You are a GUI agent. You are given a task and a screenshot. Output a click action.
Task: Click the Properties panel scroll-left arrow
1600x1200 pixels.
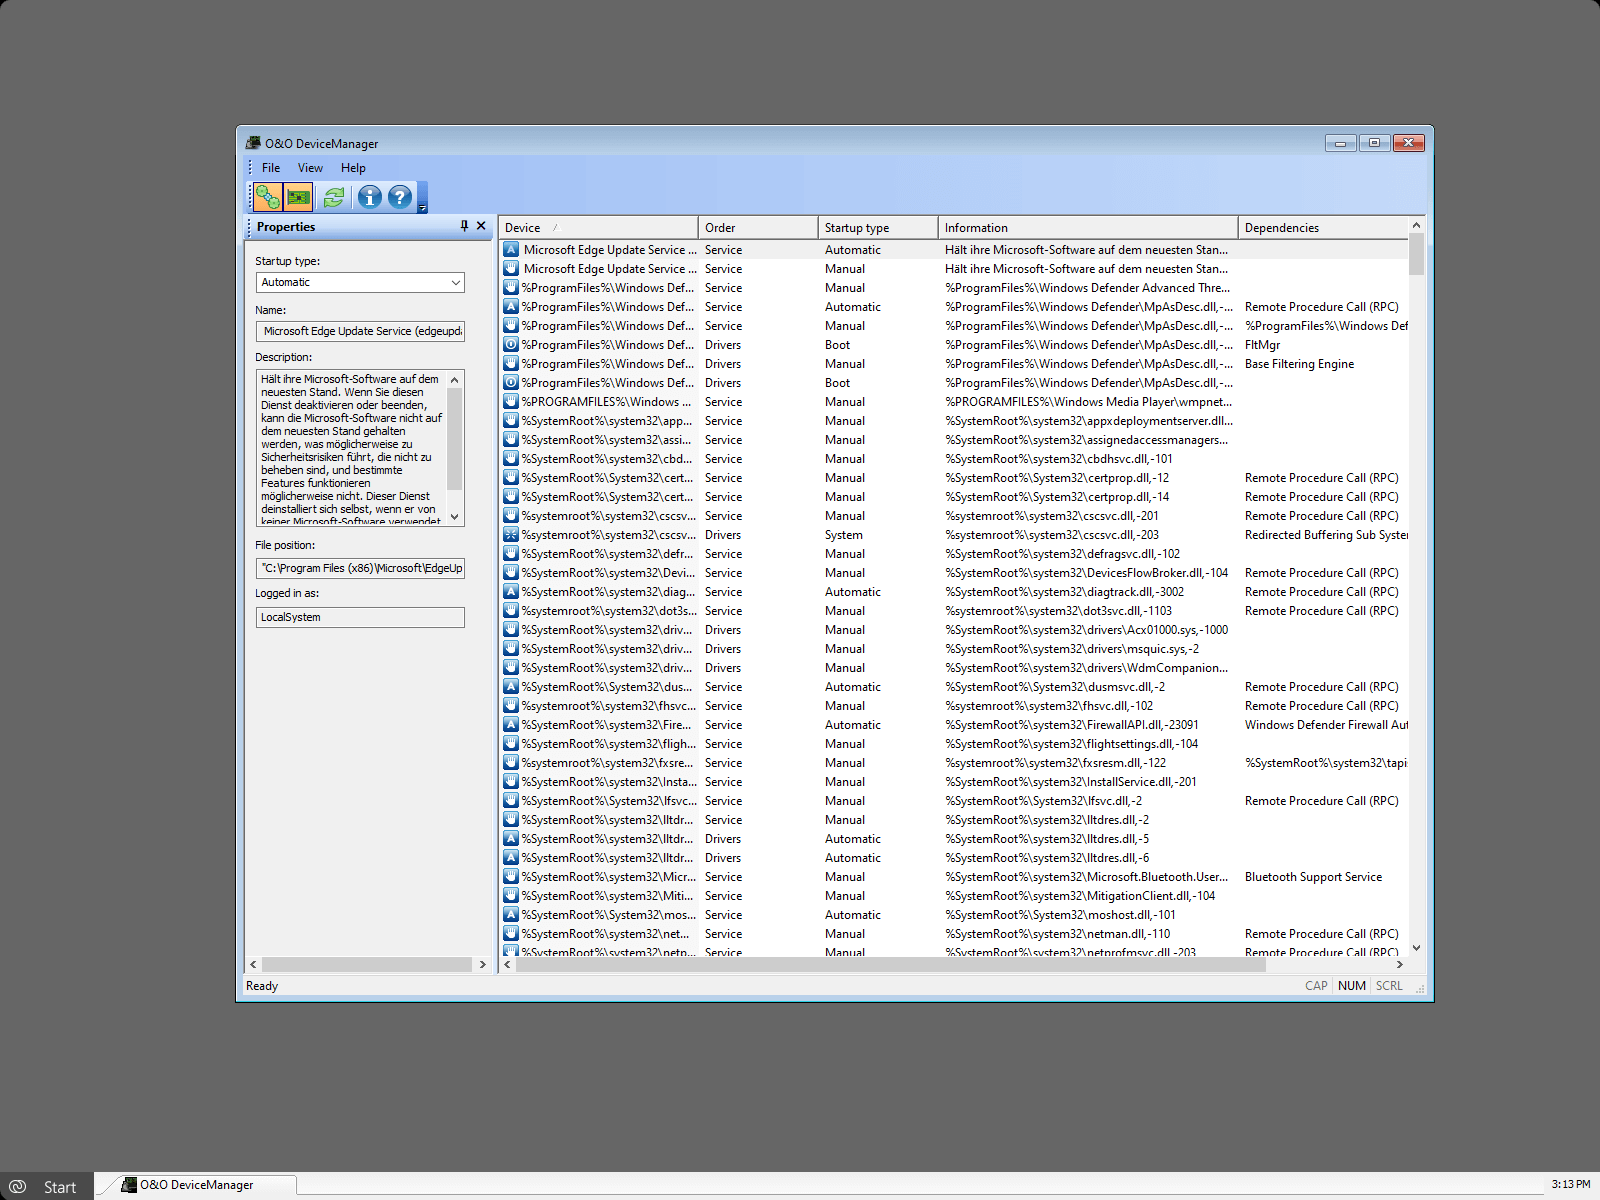click(253, 965)
